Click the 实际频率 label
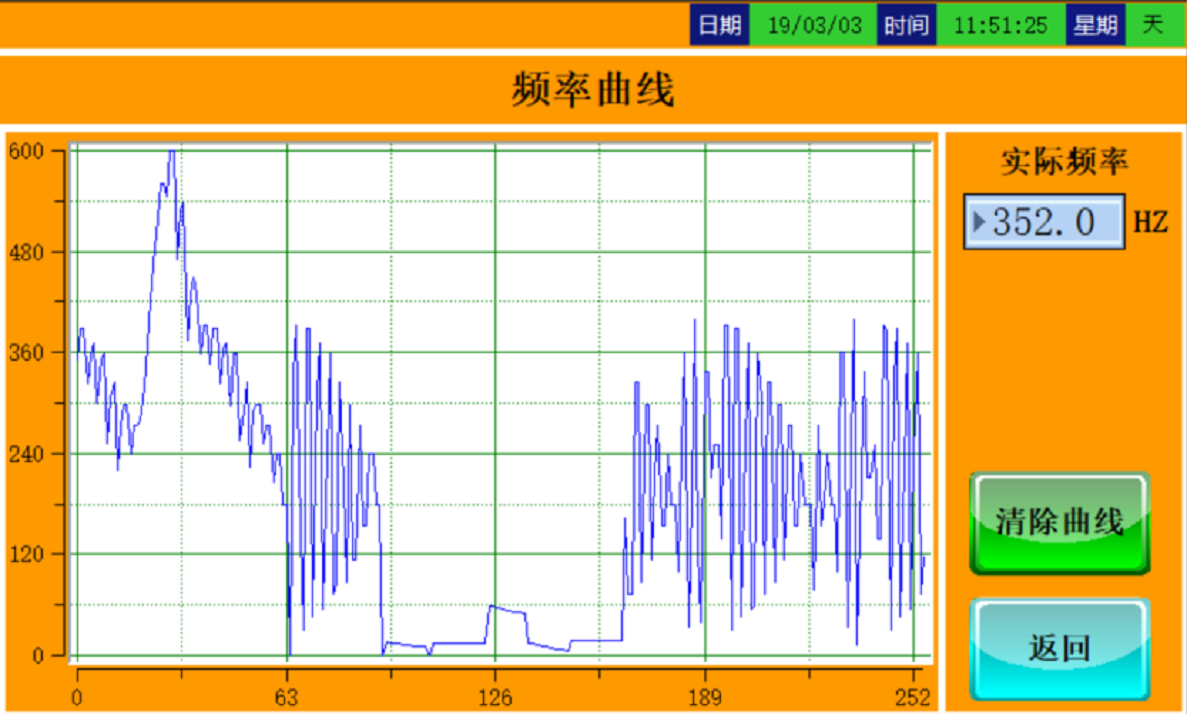Screen dimensions: 1187x714 click(x=1064, y=162)
